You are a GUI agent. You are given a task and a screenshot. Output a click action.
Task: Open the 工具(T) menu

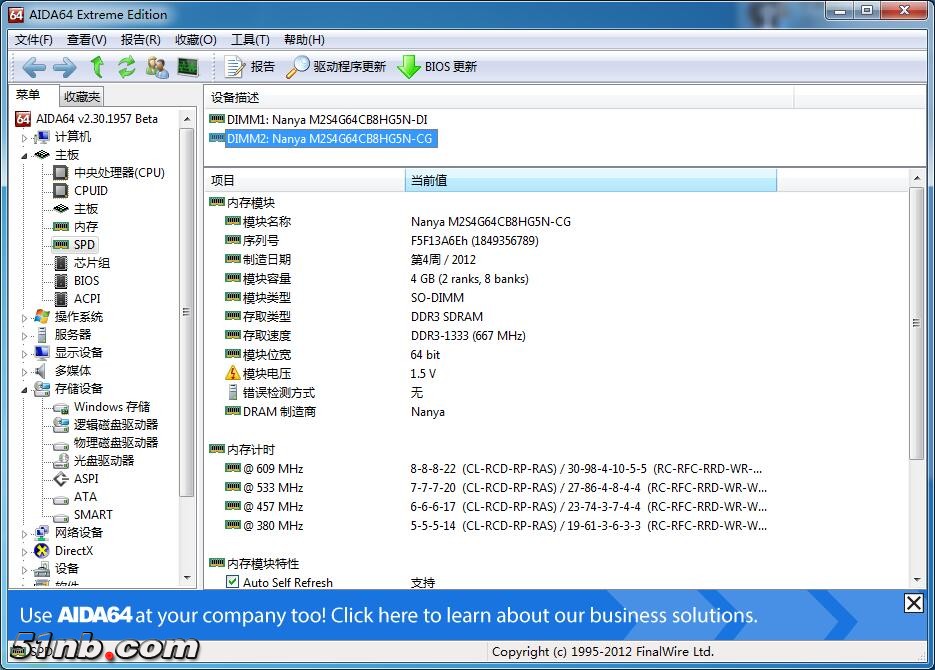(x=250, y=40)
